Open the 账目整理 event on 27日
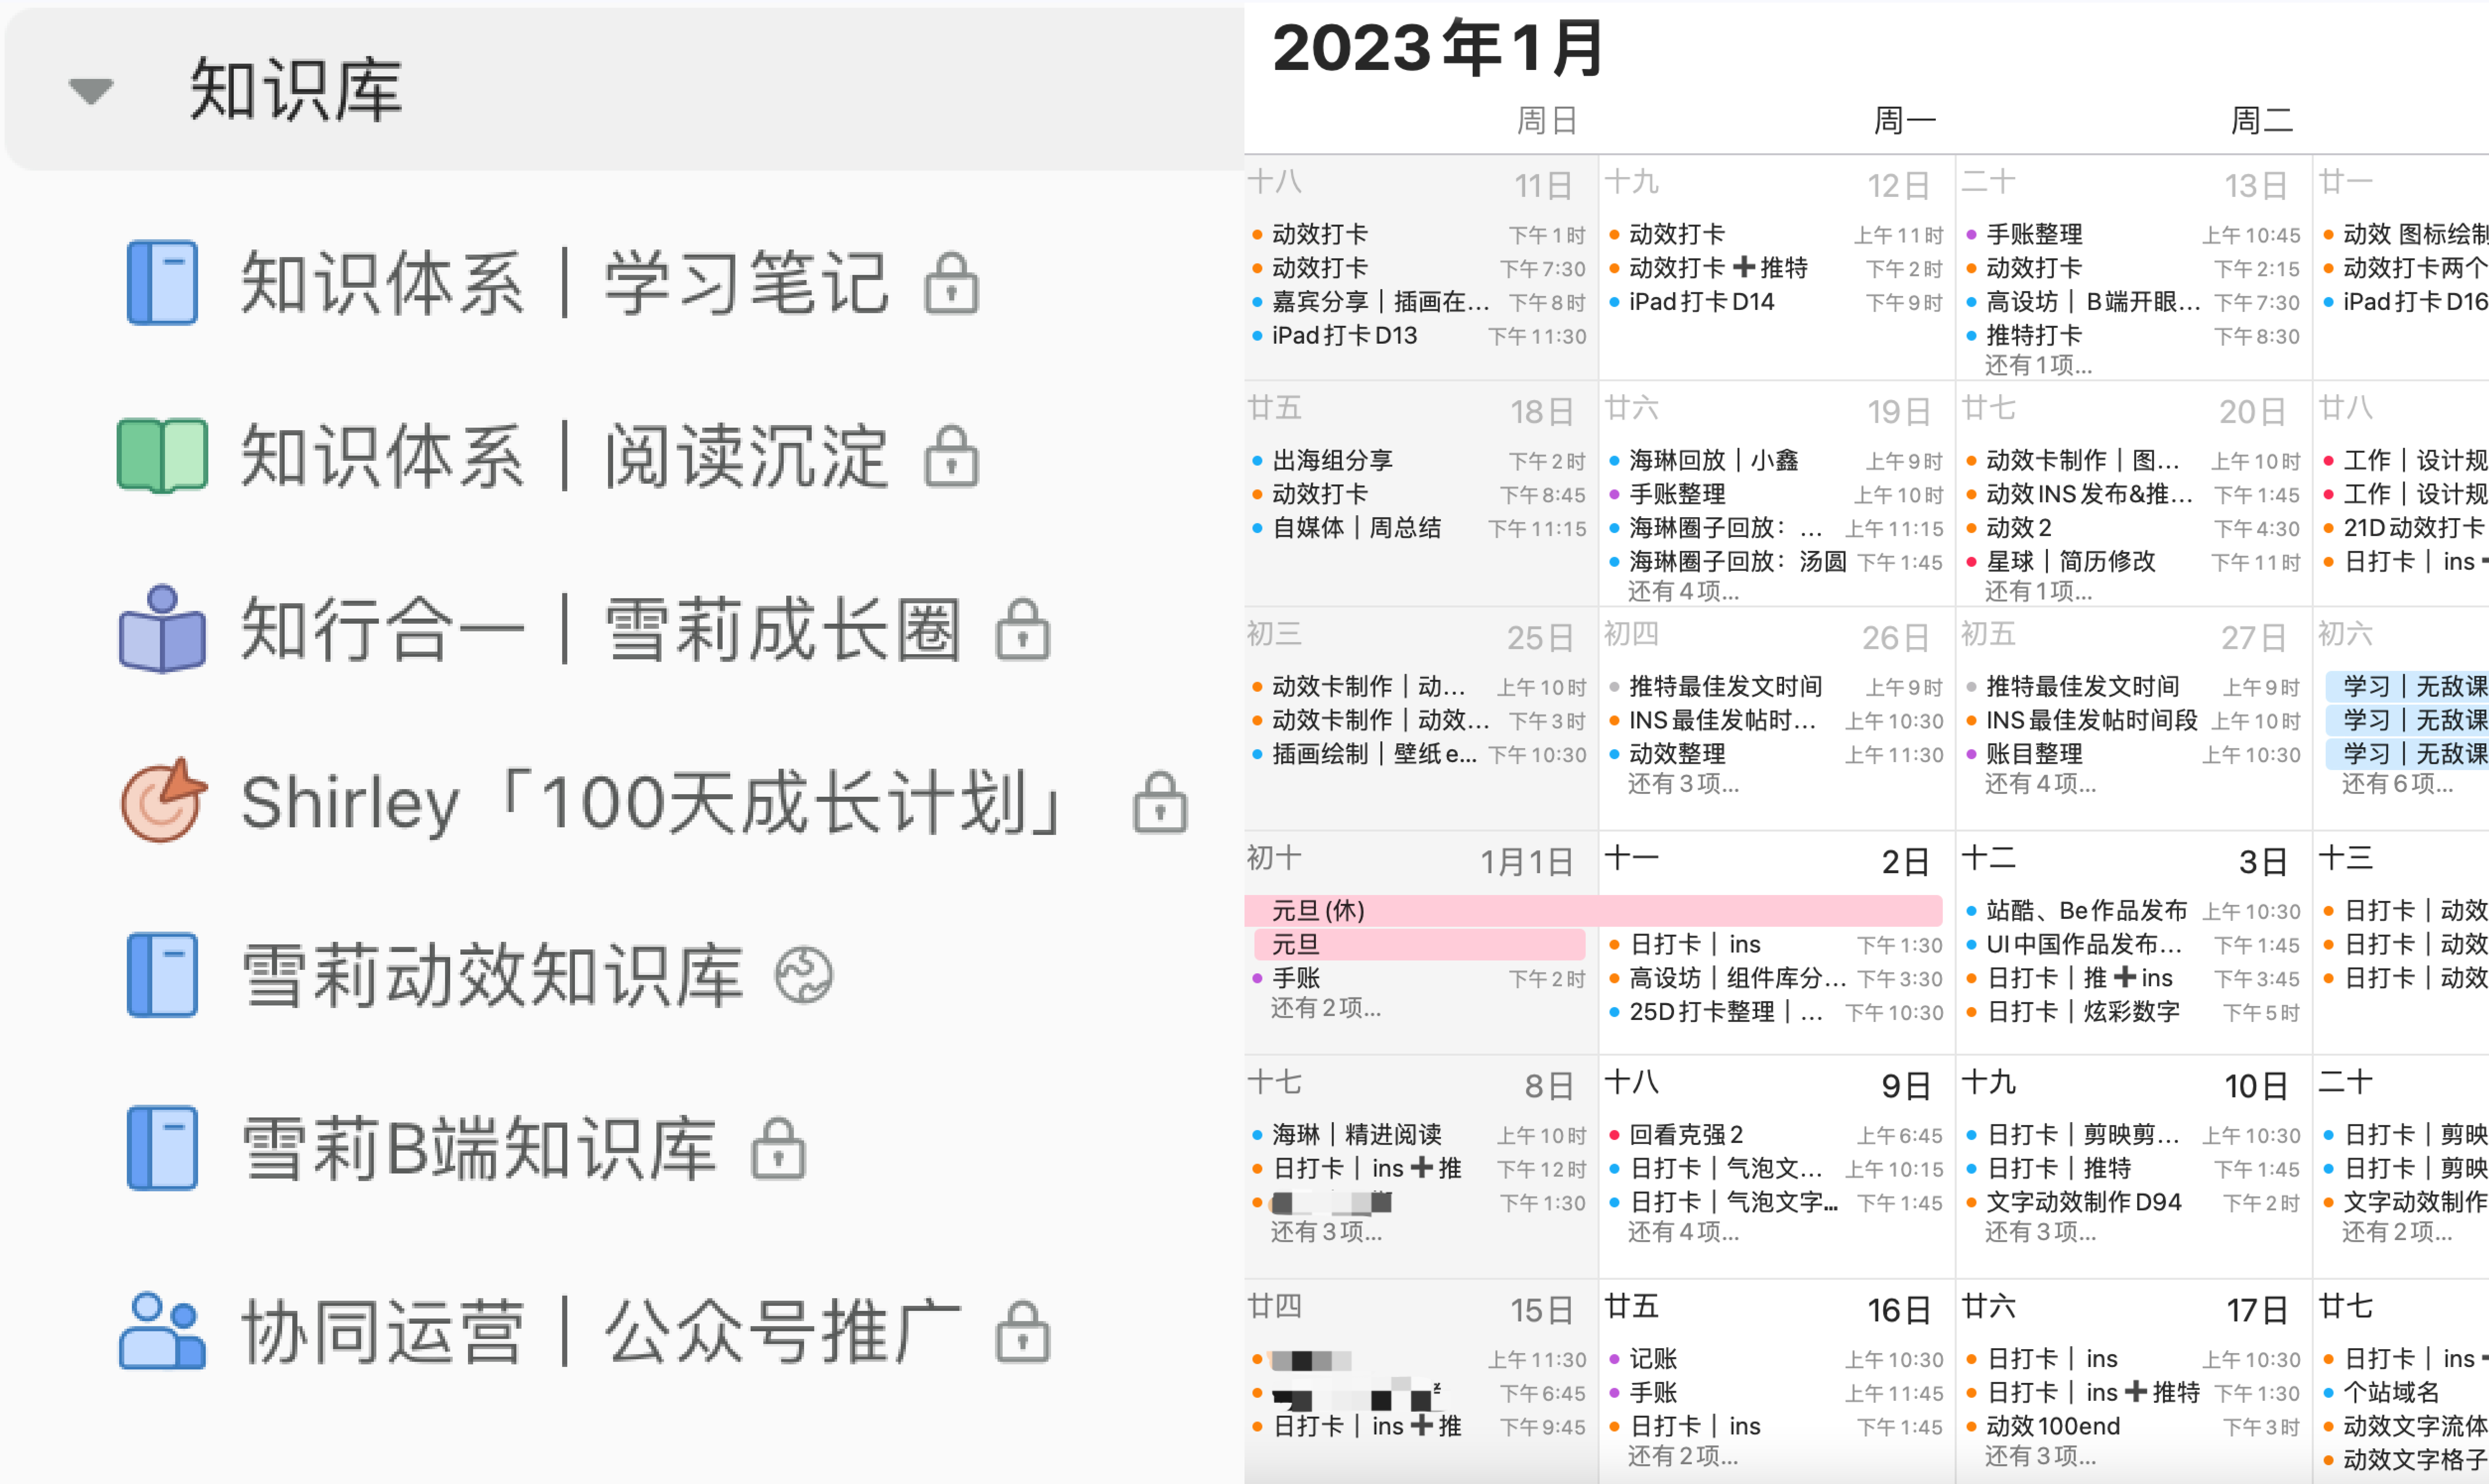Image resolution: width=2489 pixels, height=1484 pixels. point(2134,754)
